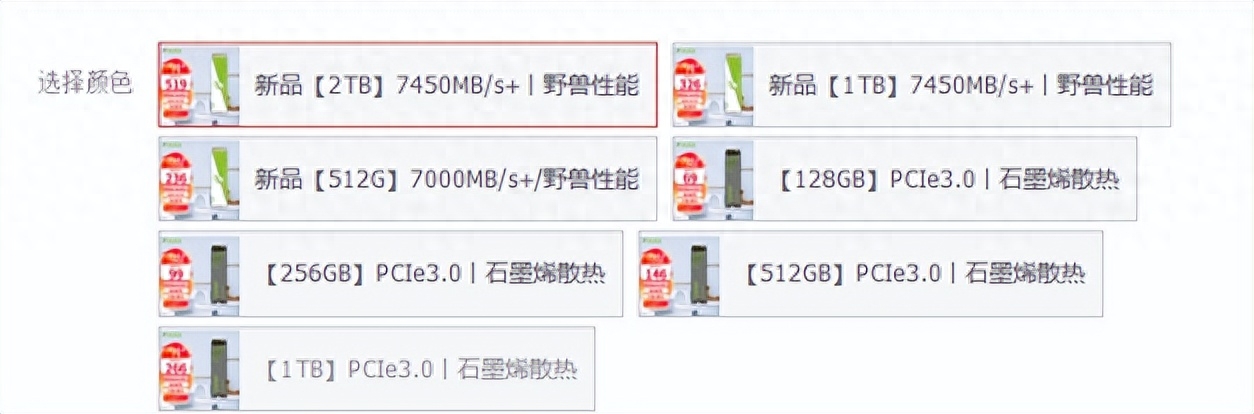Click the thumbnail of 新品 1TB 7450MB/s+ option
Screen dimensions: 1254x414
pos(714,85)
